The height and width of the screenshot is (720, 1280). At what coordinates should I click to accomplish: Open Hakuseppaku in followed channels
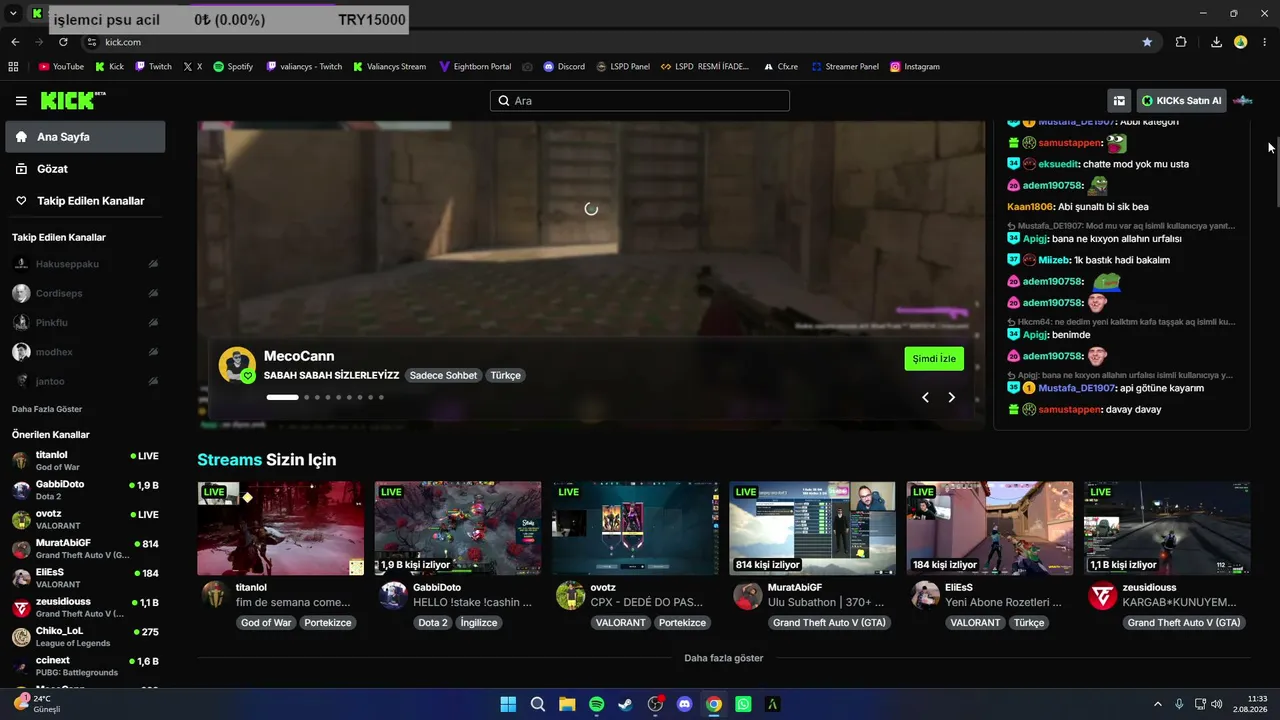(x=85, y=264)
